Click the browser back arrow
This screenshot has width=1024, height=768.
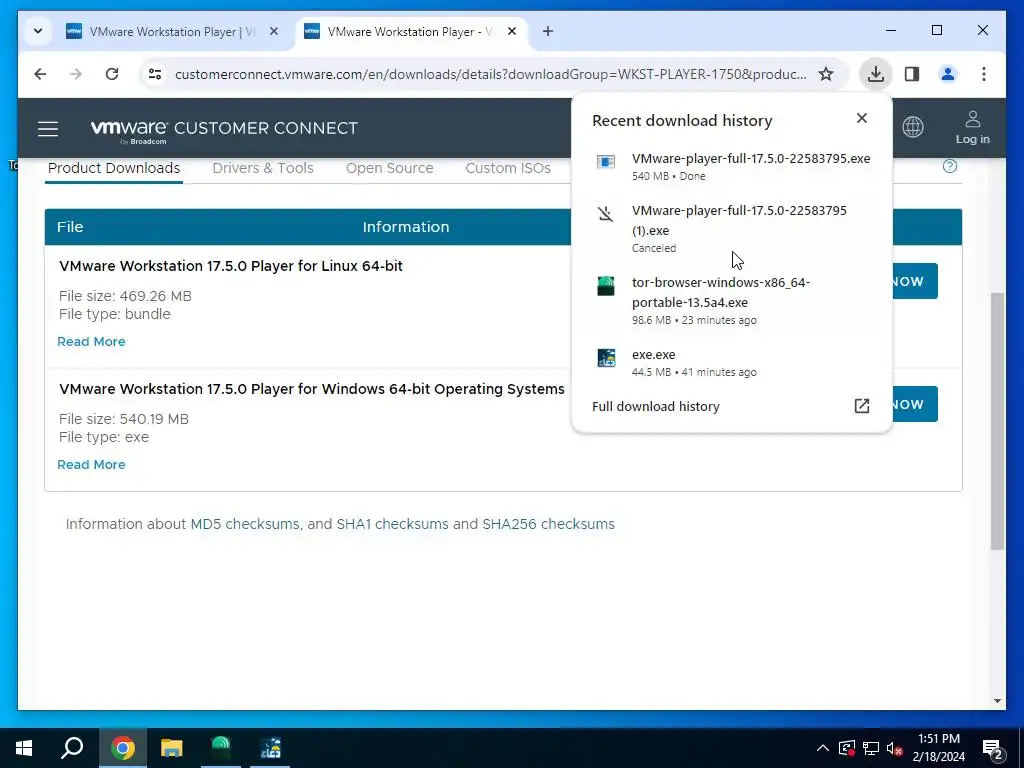[x=40, y=74]
